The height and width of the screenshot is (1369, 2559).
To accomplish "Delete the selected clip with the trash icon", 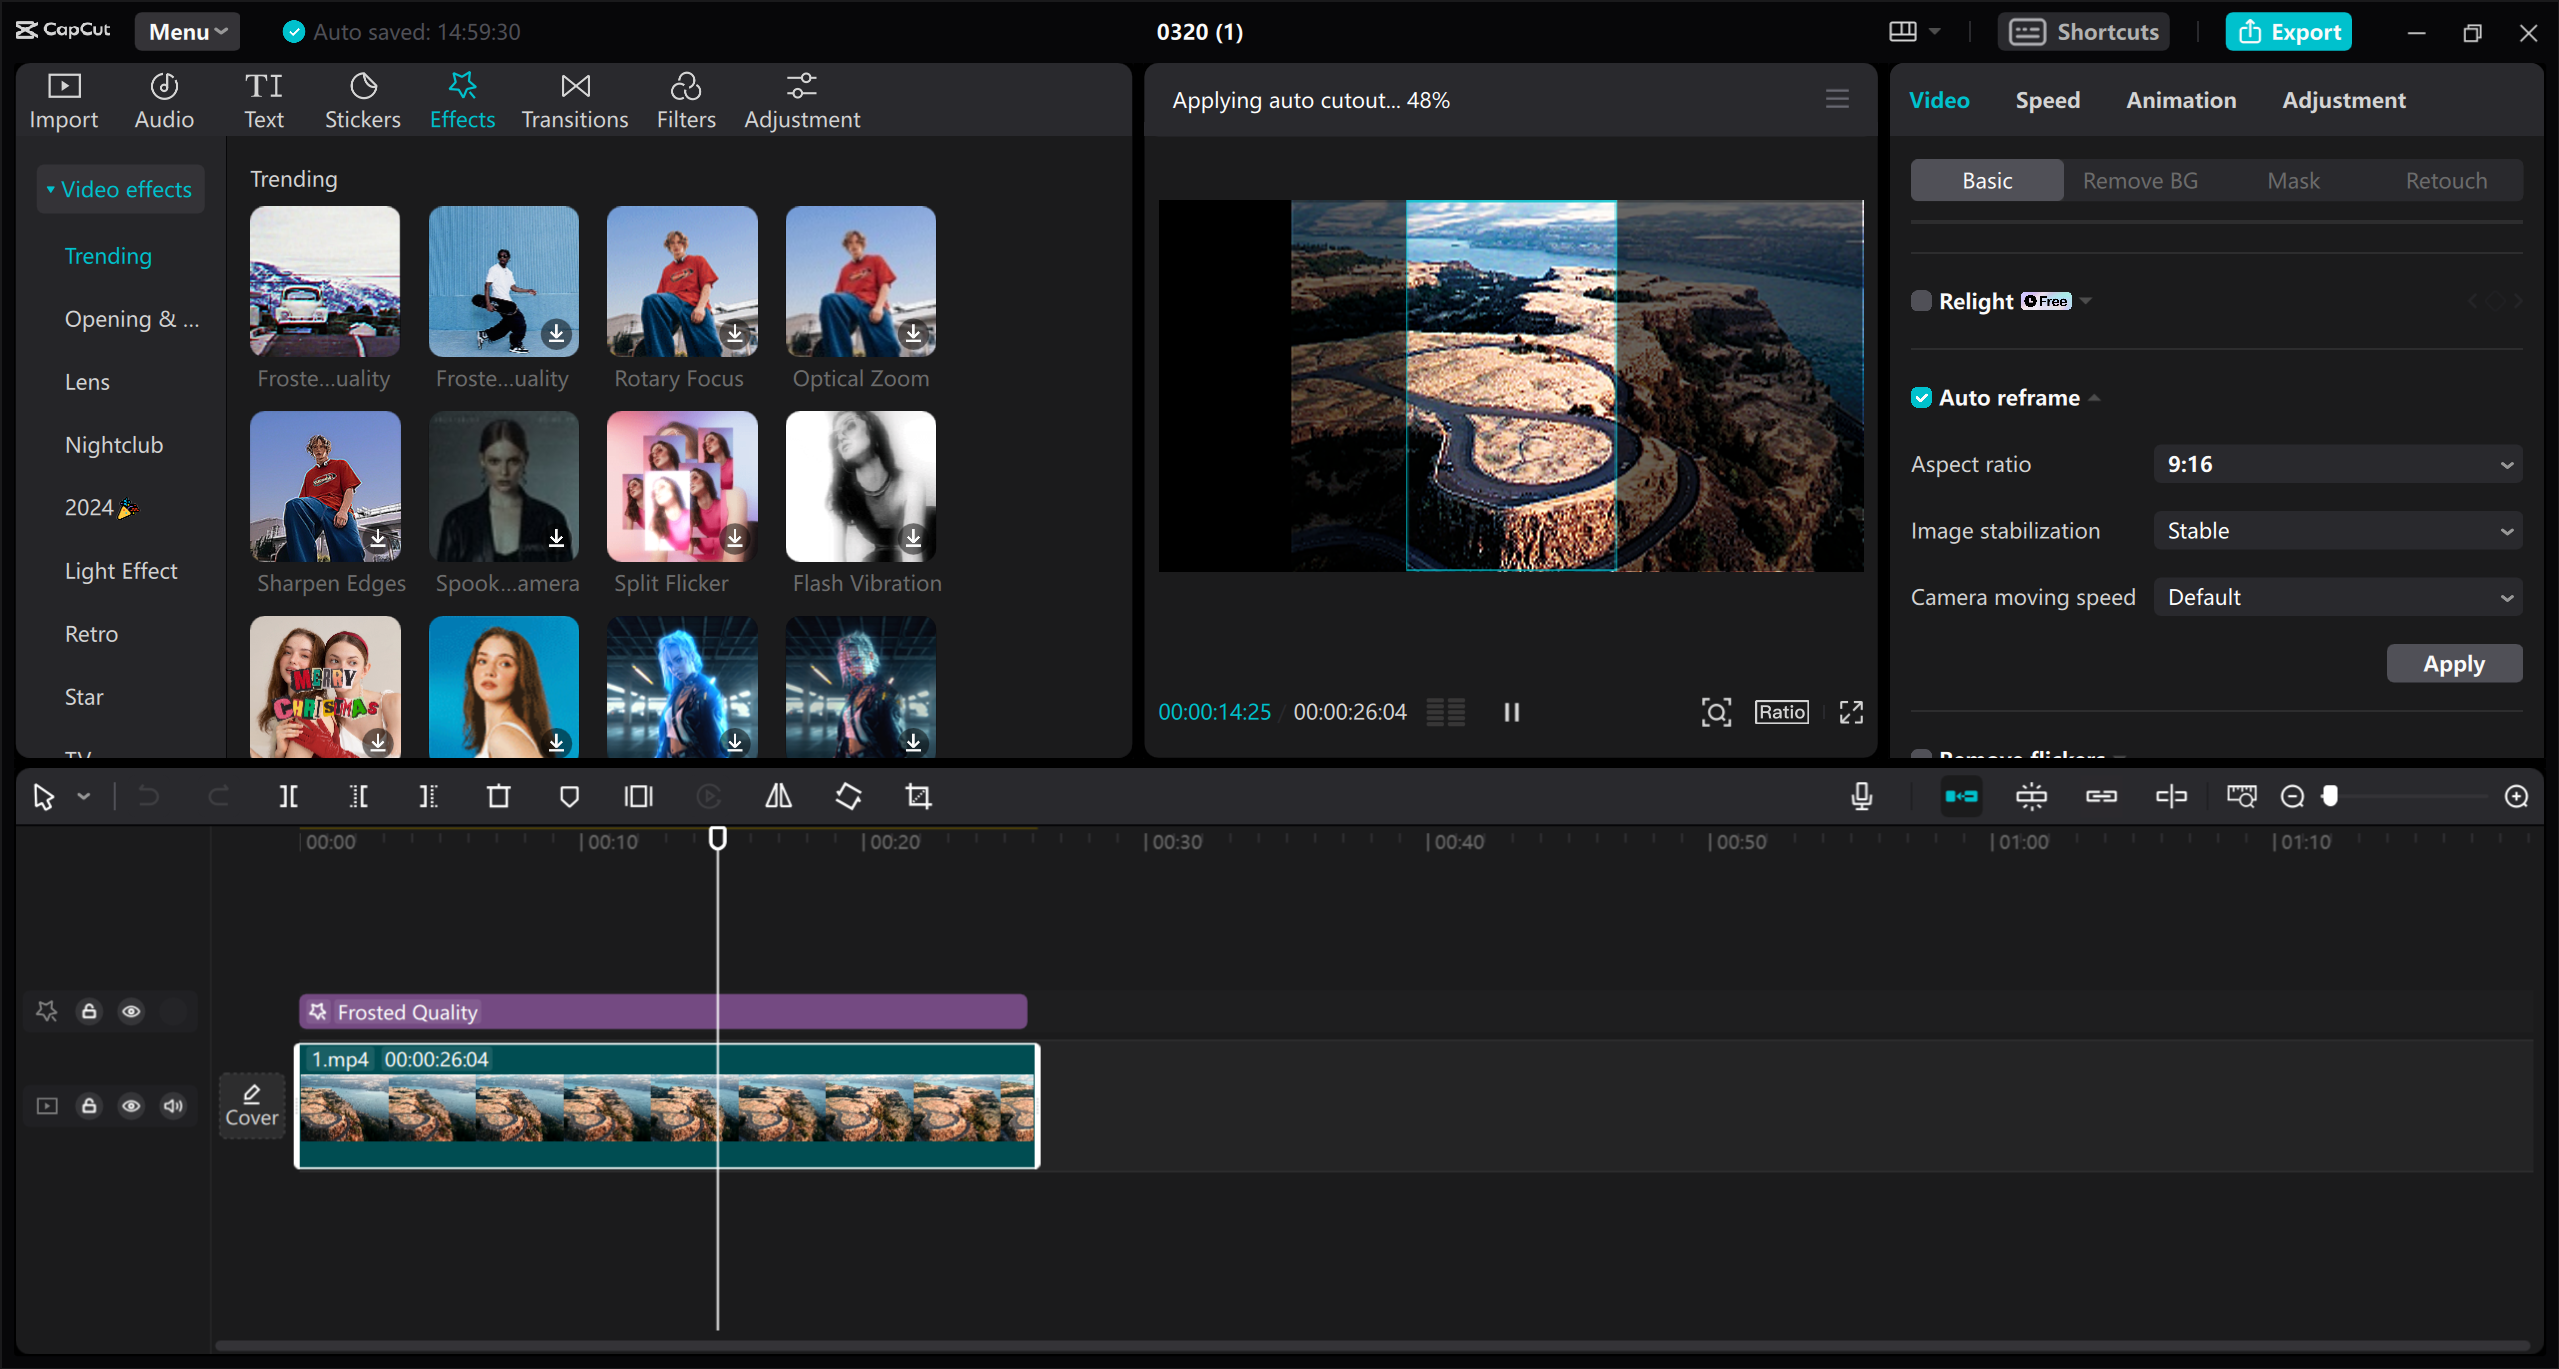I will pos(498,796).
